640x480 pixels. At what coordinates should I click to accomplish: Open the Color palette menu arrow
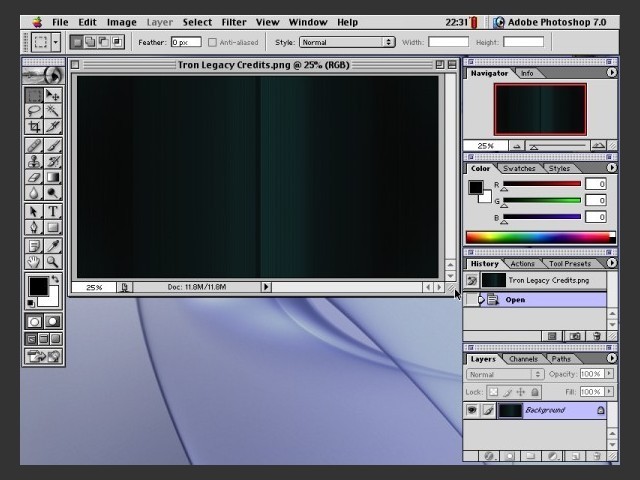611,167
